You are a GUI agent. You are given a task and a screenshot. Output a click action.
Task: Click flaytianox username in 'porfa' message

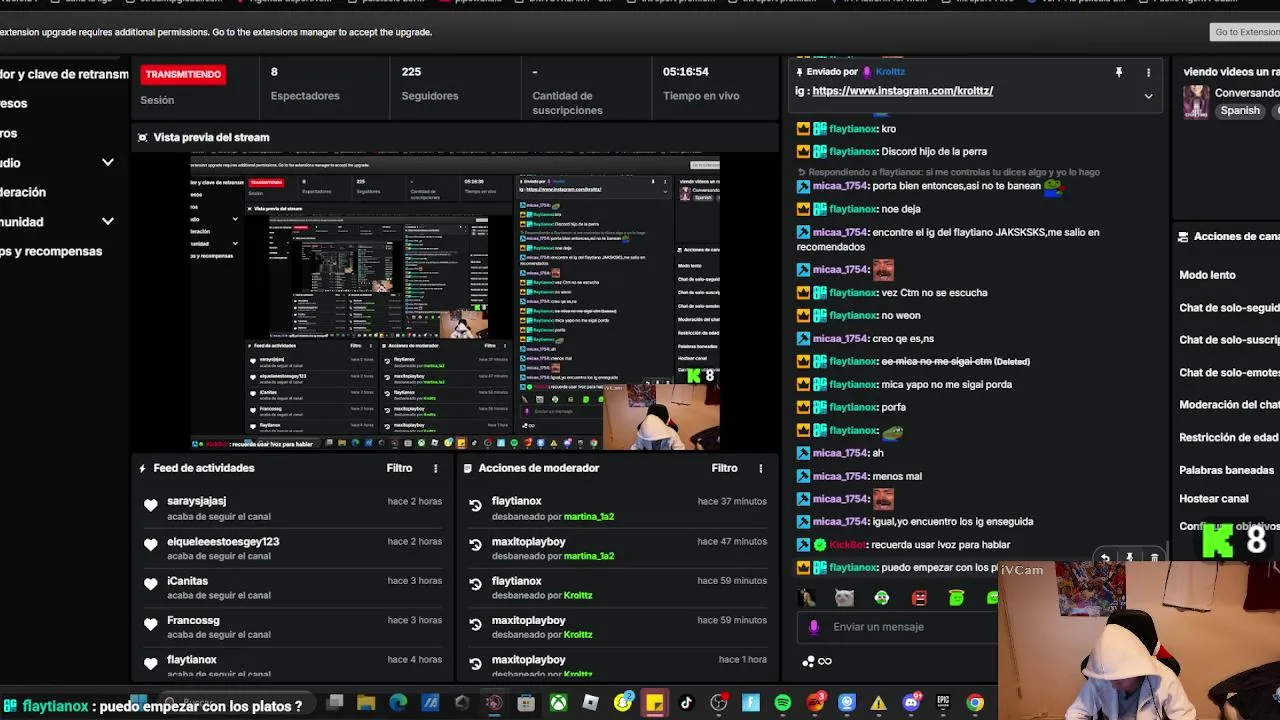(x=852, y=407)
